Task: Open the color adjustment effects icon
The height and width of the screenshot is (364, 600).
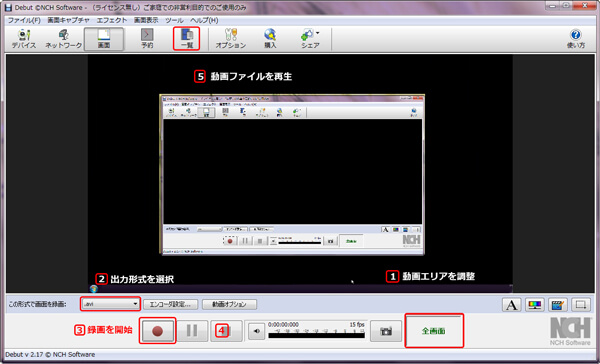Action: pyautogui.click(x=535, y=305)
